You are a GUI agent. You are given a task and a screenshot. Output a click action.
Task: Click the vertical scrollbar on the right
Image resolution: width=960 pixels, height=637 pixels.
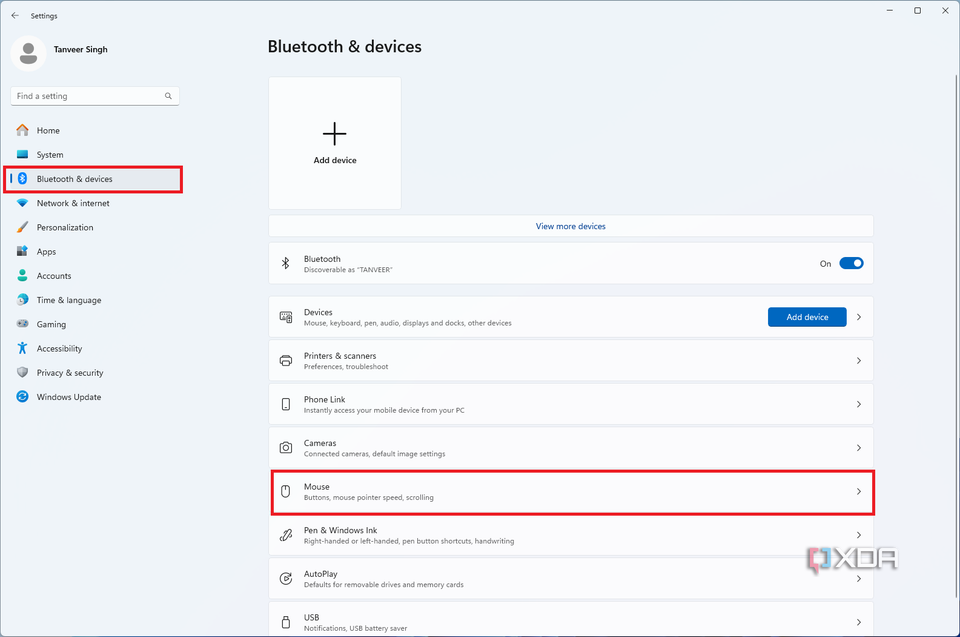pyautogui.click(x=956, y=334)
